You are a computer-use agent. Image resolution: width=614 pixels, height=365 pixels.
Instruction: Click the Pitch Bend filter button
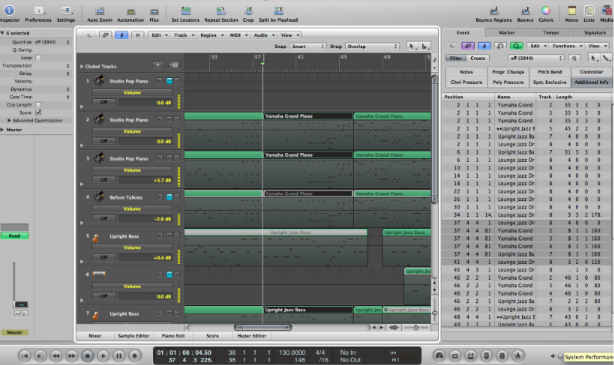pyautogui.click(x=550, y=72)
